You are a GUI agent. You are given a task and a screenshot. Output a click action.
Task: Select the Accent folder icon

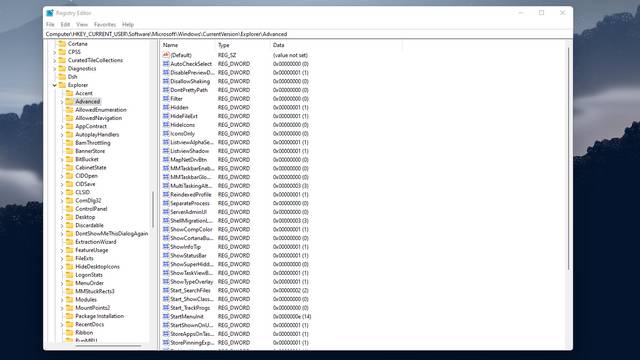click(x=69, y=93)
